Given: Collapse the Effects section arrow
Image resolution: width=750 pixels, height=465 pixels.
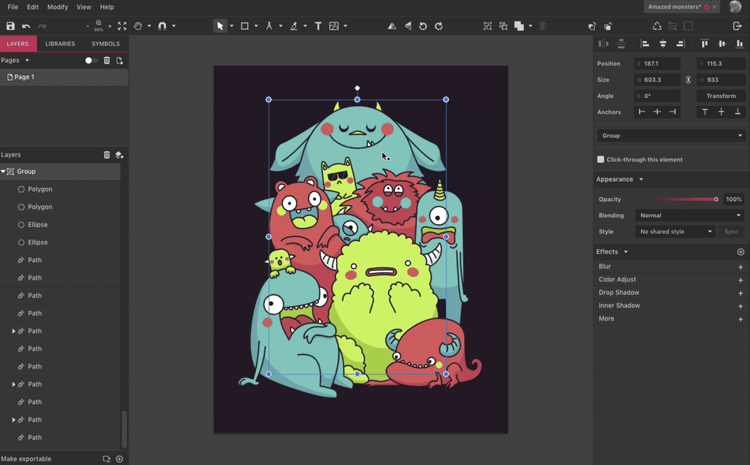Looking at the screenshot, I should point(626,252).
